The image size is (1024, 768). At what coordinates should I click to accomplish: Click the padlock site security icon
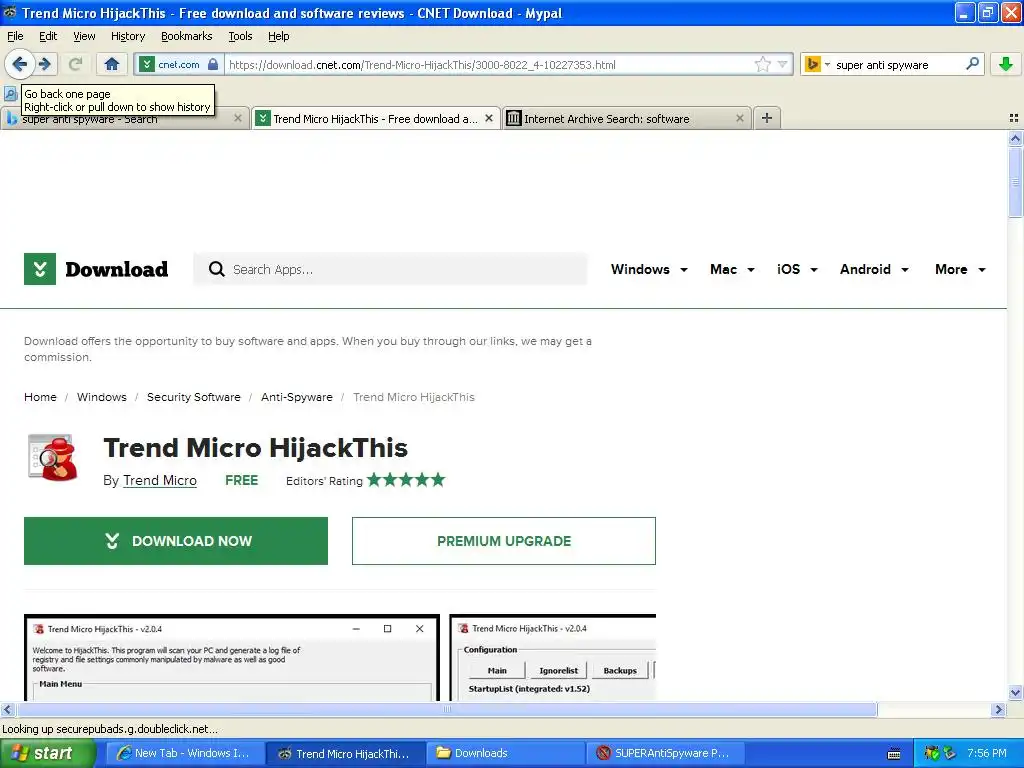(x=213, y=64)
